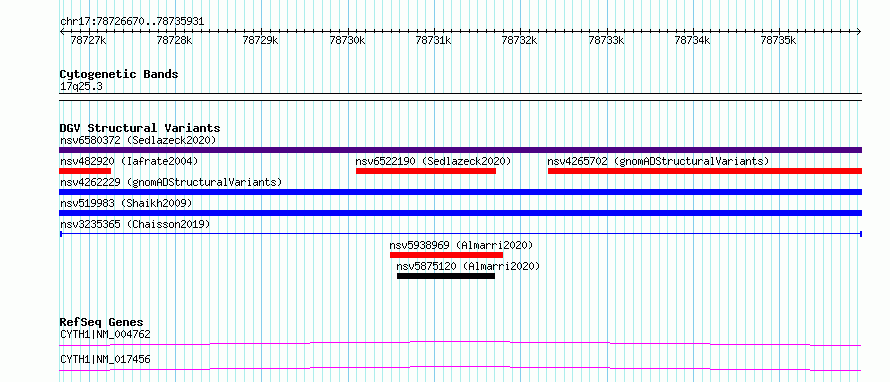Click the black nsv5875120 variant bar
890x382 pixels.
click(x=446, y=276)
